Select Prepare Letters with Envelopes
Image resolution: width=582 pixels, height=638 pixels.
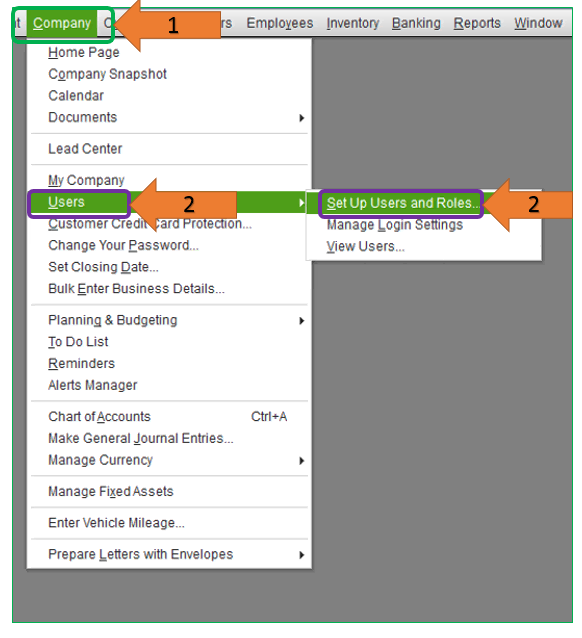(x=140, y=554)
